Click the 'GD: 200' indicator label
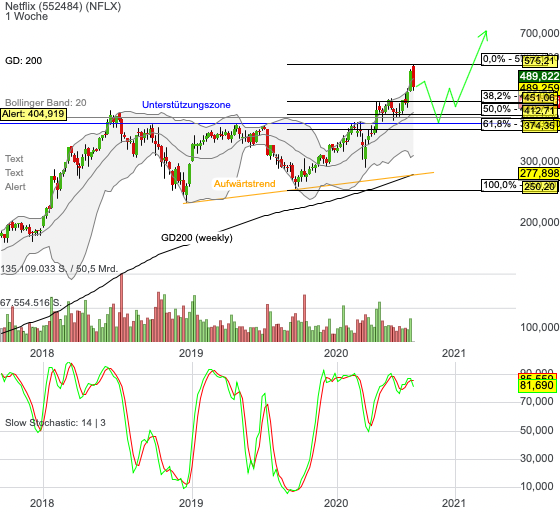The width and height of the screenshot is (560, 512). [24, 61]
